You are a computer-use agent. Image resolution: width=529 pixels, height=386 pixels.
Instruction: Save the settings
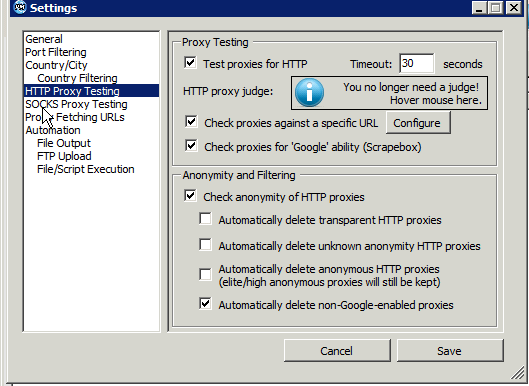click(450, 351)
